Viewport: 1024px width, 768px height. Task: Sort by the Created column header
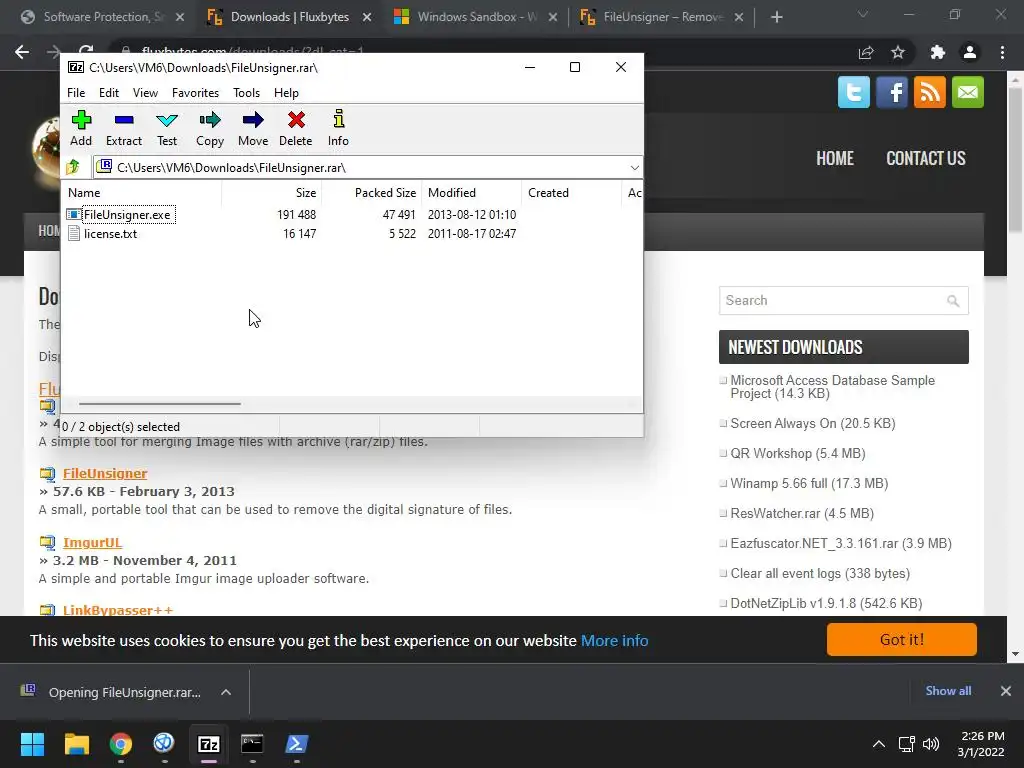(x=571, y=193)
